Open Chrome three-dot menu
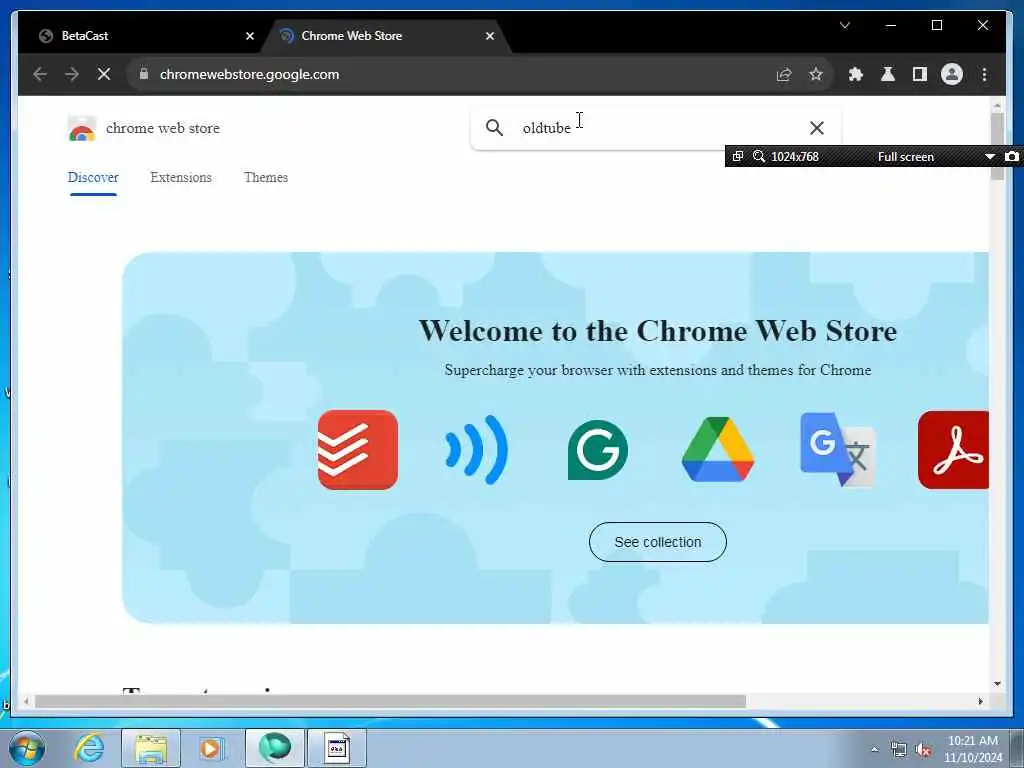1024x768 pixels. 984,74
